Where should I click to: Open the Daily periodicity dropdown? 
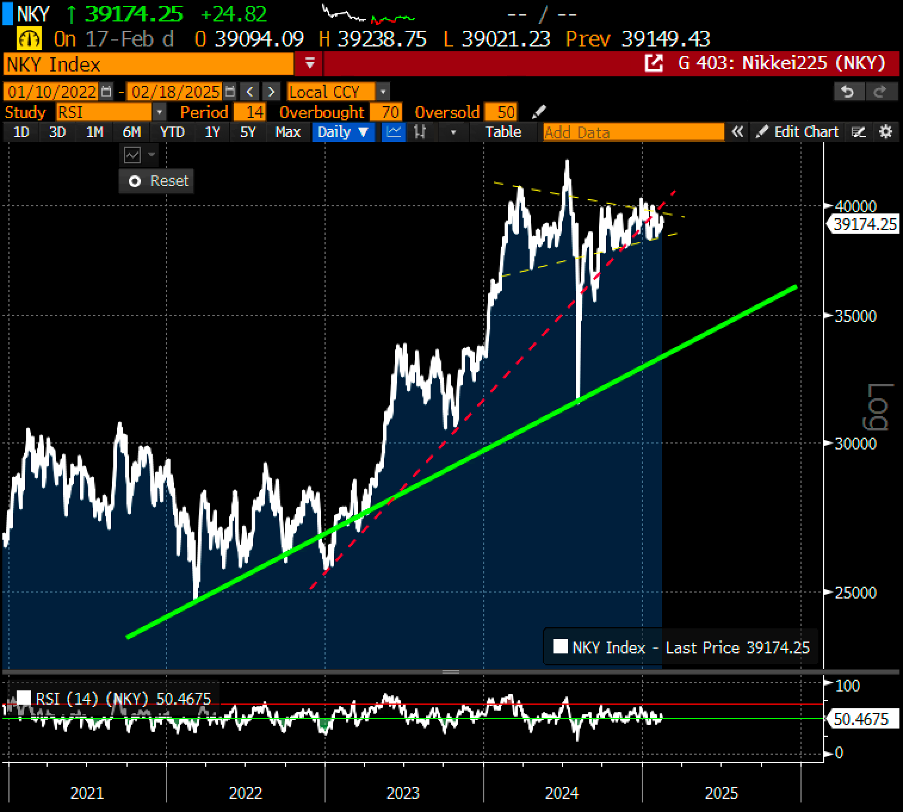click(x=344, y=132)
